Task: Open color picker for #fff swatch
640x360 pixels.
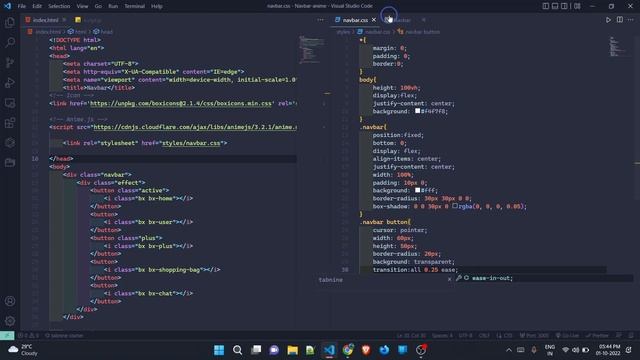Action: [x=418, y=190]
